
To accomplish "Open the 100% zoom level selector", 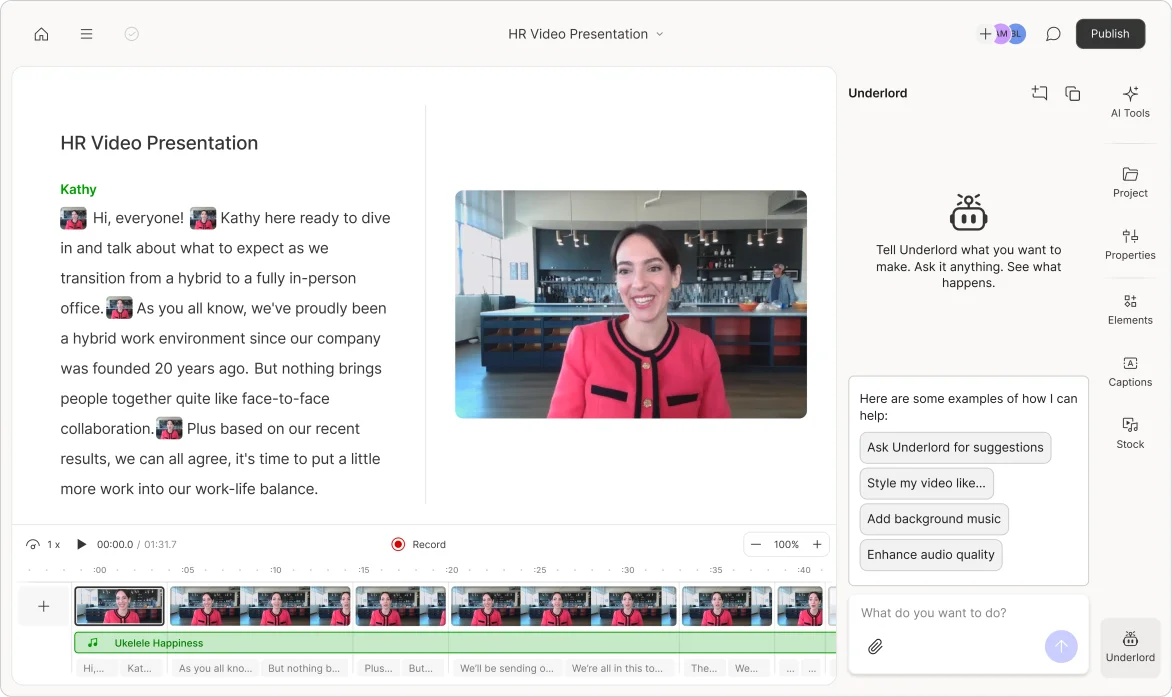I will (786, 544).
